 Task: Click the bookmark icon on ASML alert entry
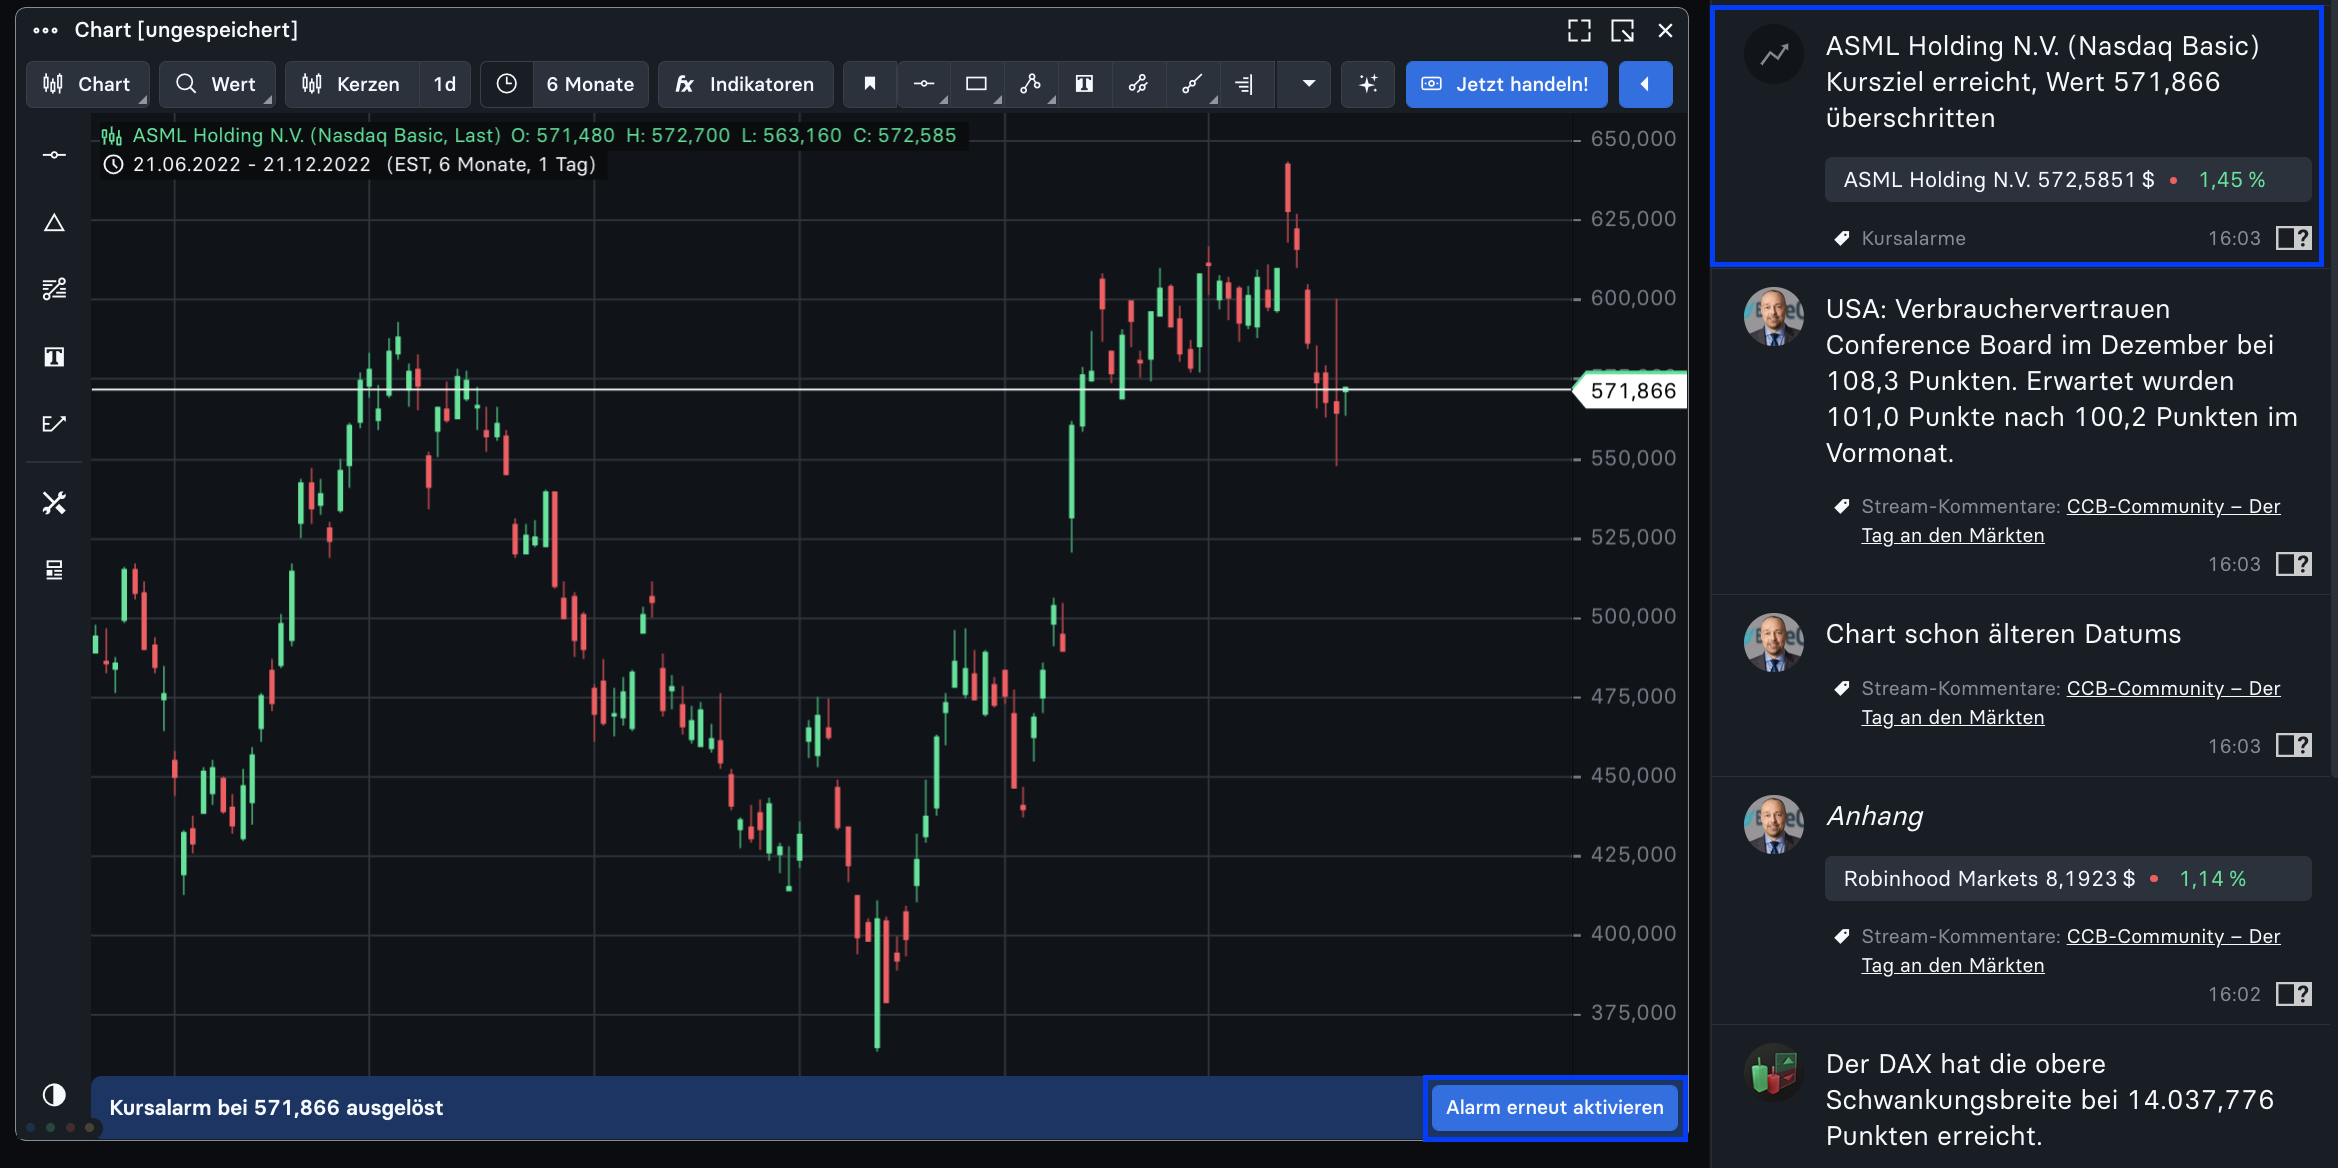pyautogui.click(x=2293, y=238)
